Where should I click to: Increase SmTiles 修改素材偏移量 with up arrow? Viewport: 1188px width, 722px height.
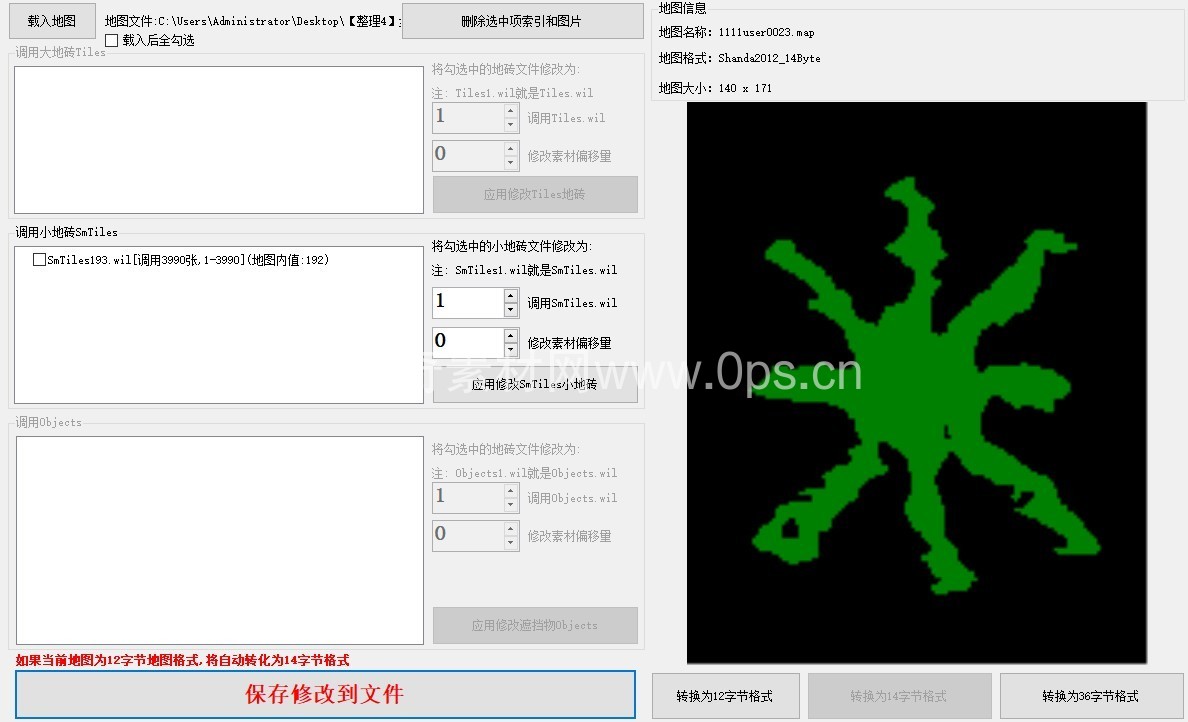(511, 336)
